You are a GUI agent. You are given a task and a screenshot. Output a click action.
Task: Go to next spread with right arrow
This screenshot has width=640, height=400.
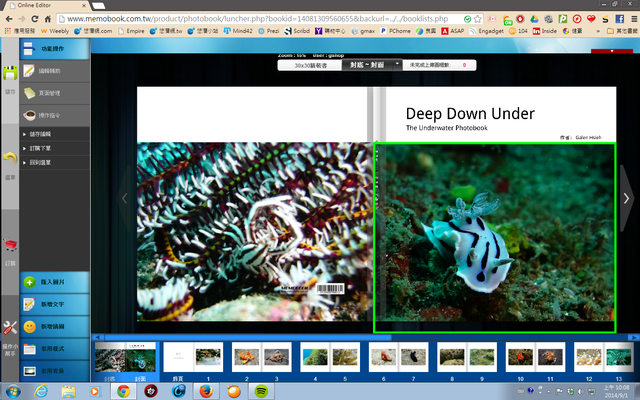point(627,198)
